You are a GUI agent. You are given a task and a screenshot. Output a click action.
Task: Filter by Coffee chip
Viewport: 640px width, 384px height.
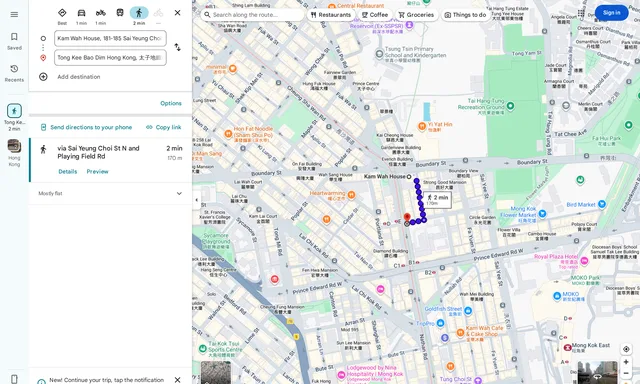[x=375, y=15]
